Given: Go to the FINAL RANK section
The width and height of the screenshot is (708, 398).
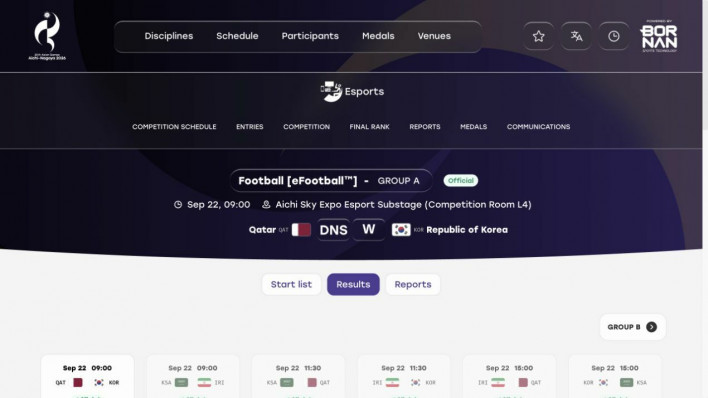Looking at the screenshot, I should 369,127.
